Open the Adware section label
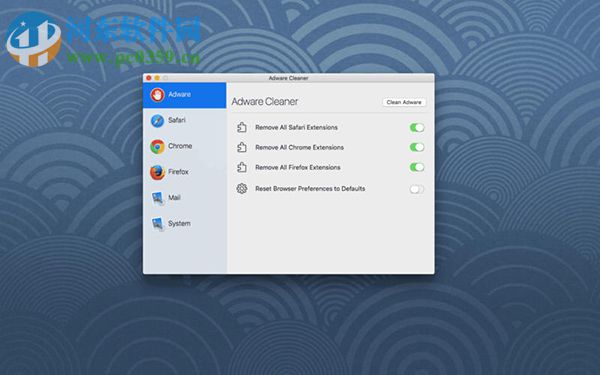 (x=179, y=94)
